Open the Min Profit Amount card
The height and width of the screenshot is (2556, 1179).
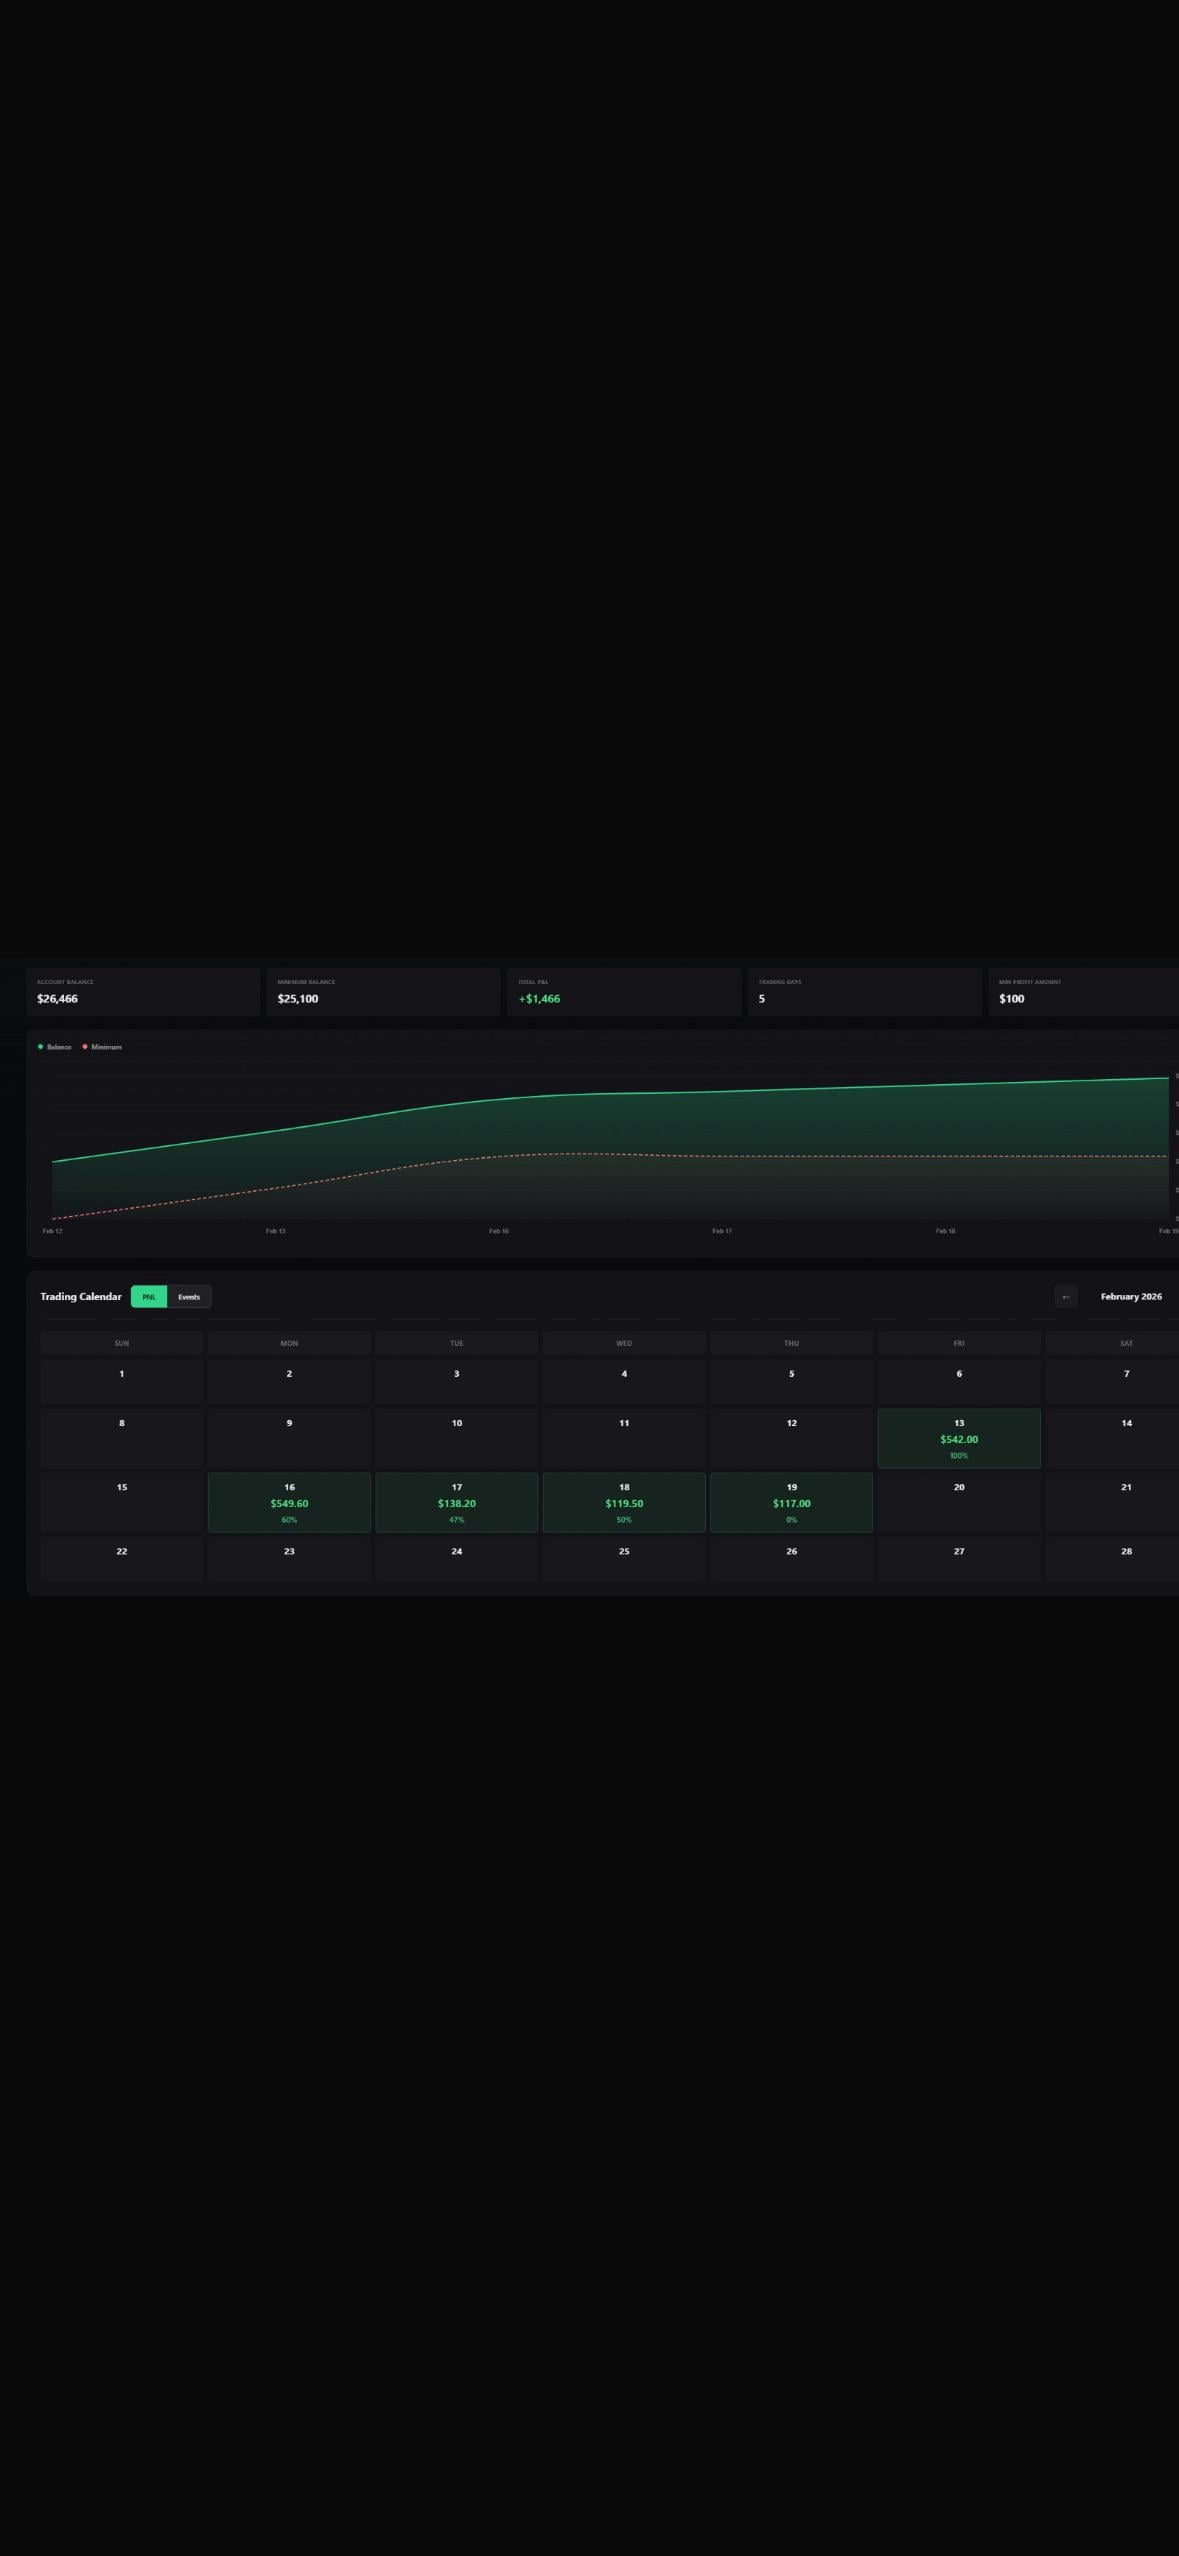coord(1084,992)
